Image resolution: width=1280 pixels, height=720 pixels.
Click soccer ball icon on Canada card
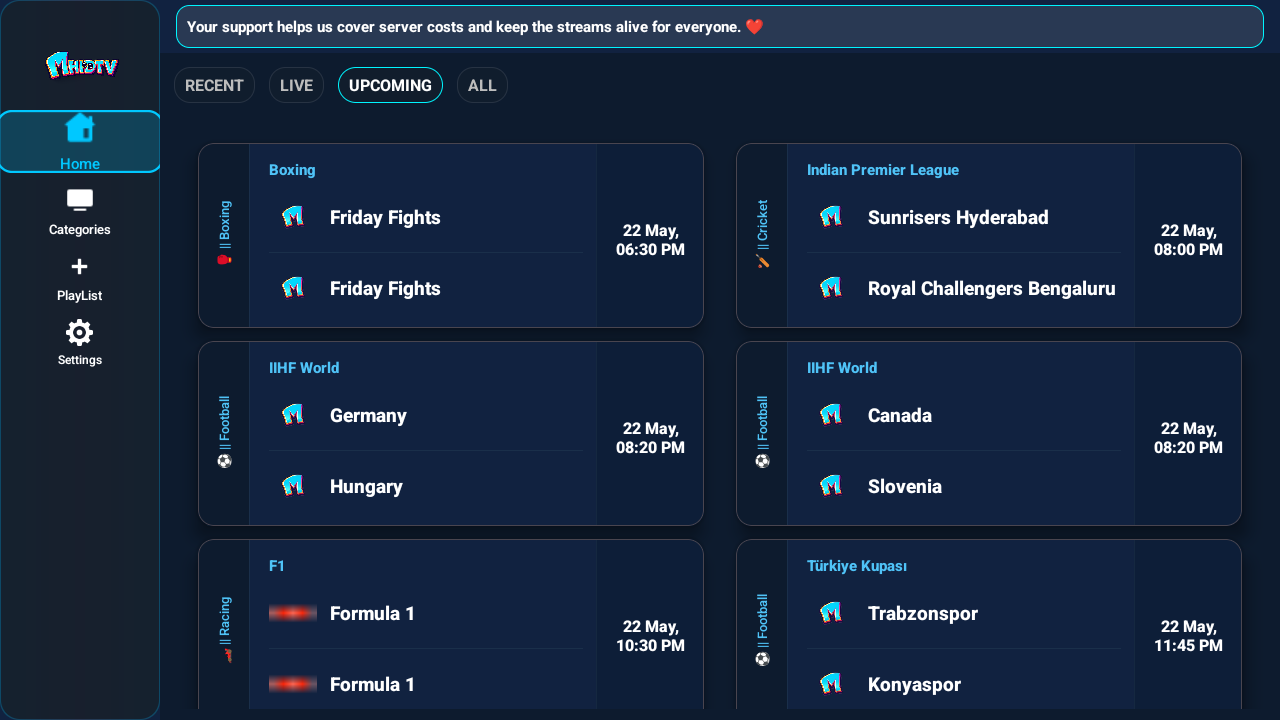coord(762,461)
